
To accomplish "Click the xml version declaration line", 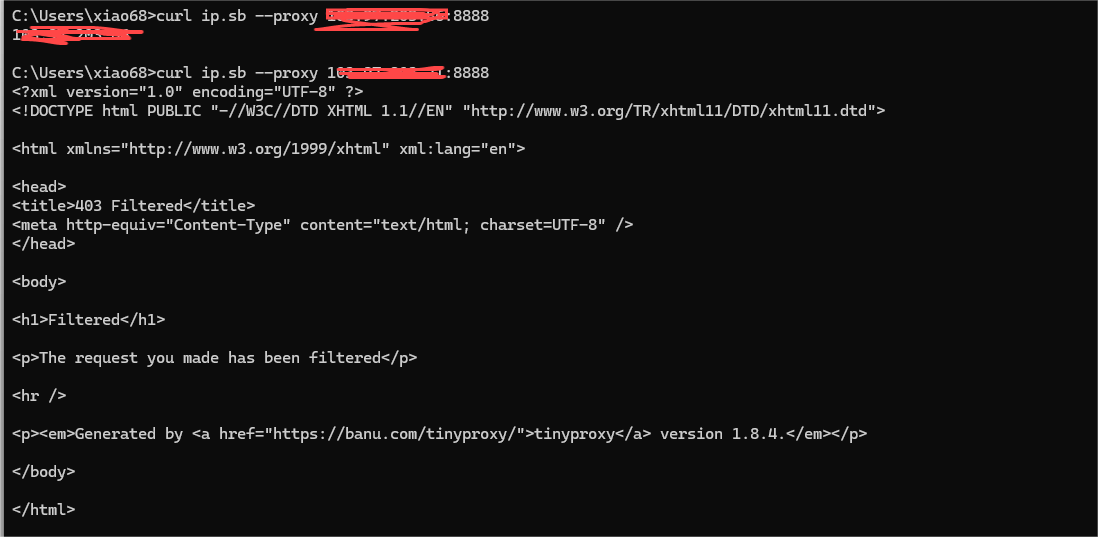I will 188,92.
